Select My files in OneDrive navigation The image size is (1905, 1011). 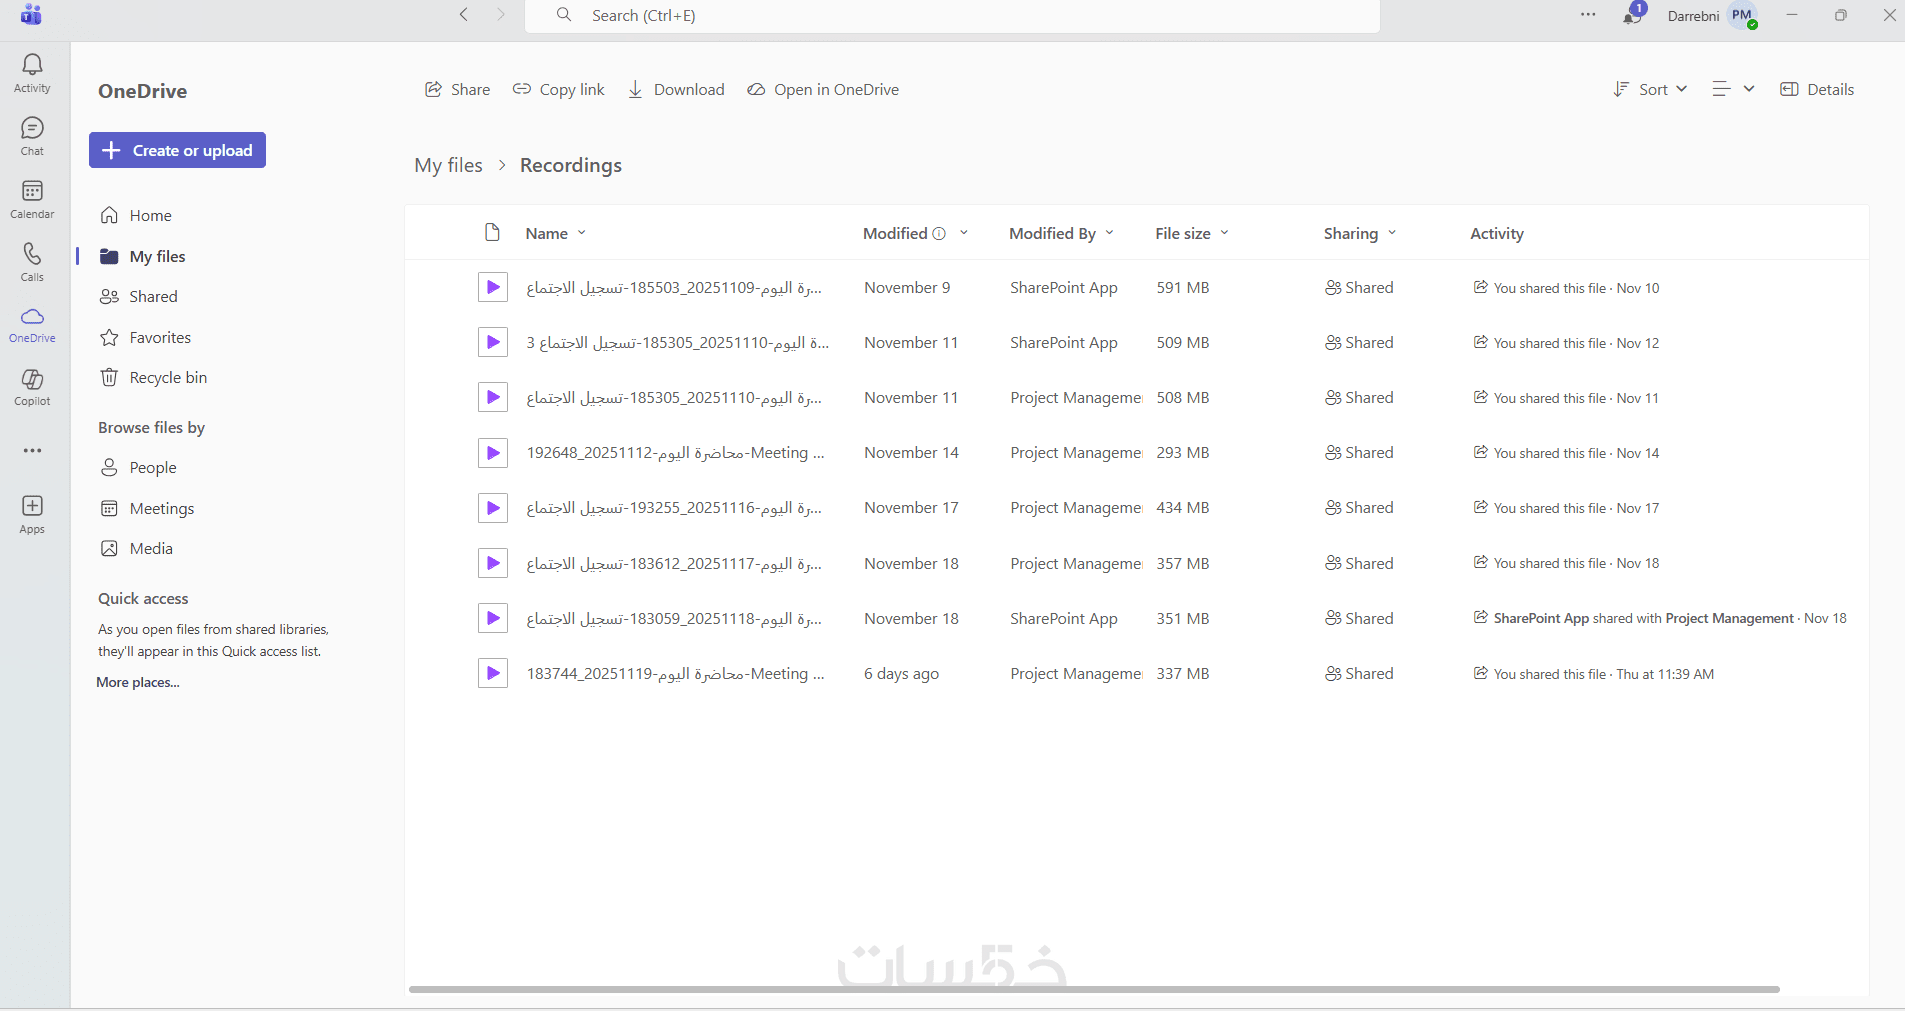click(x=143, y=257)
